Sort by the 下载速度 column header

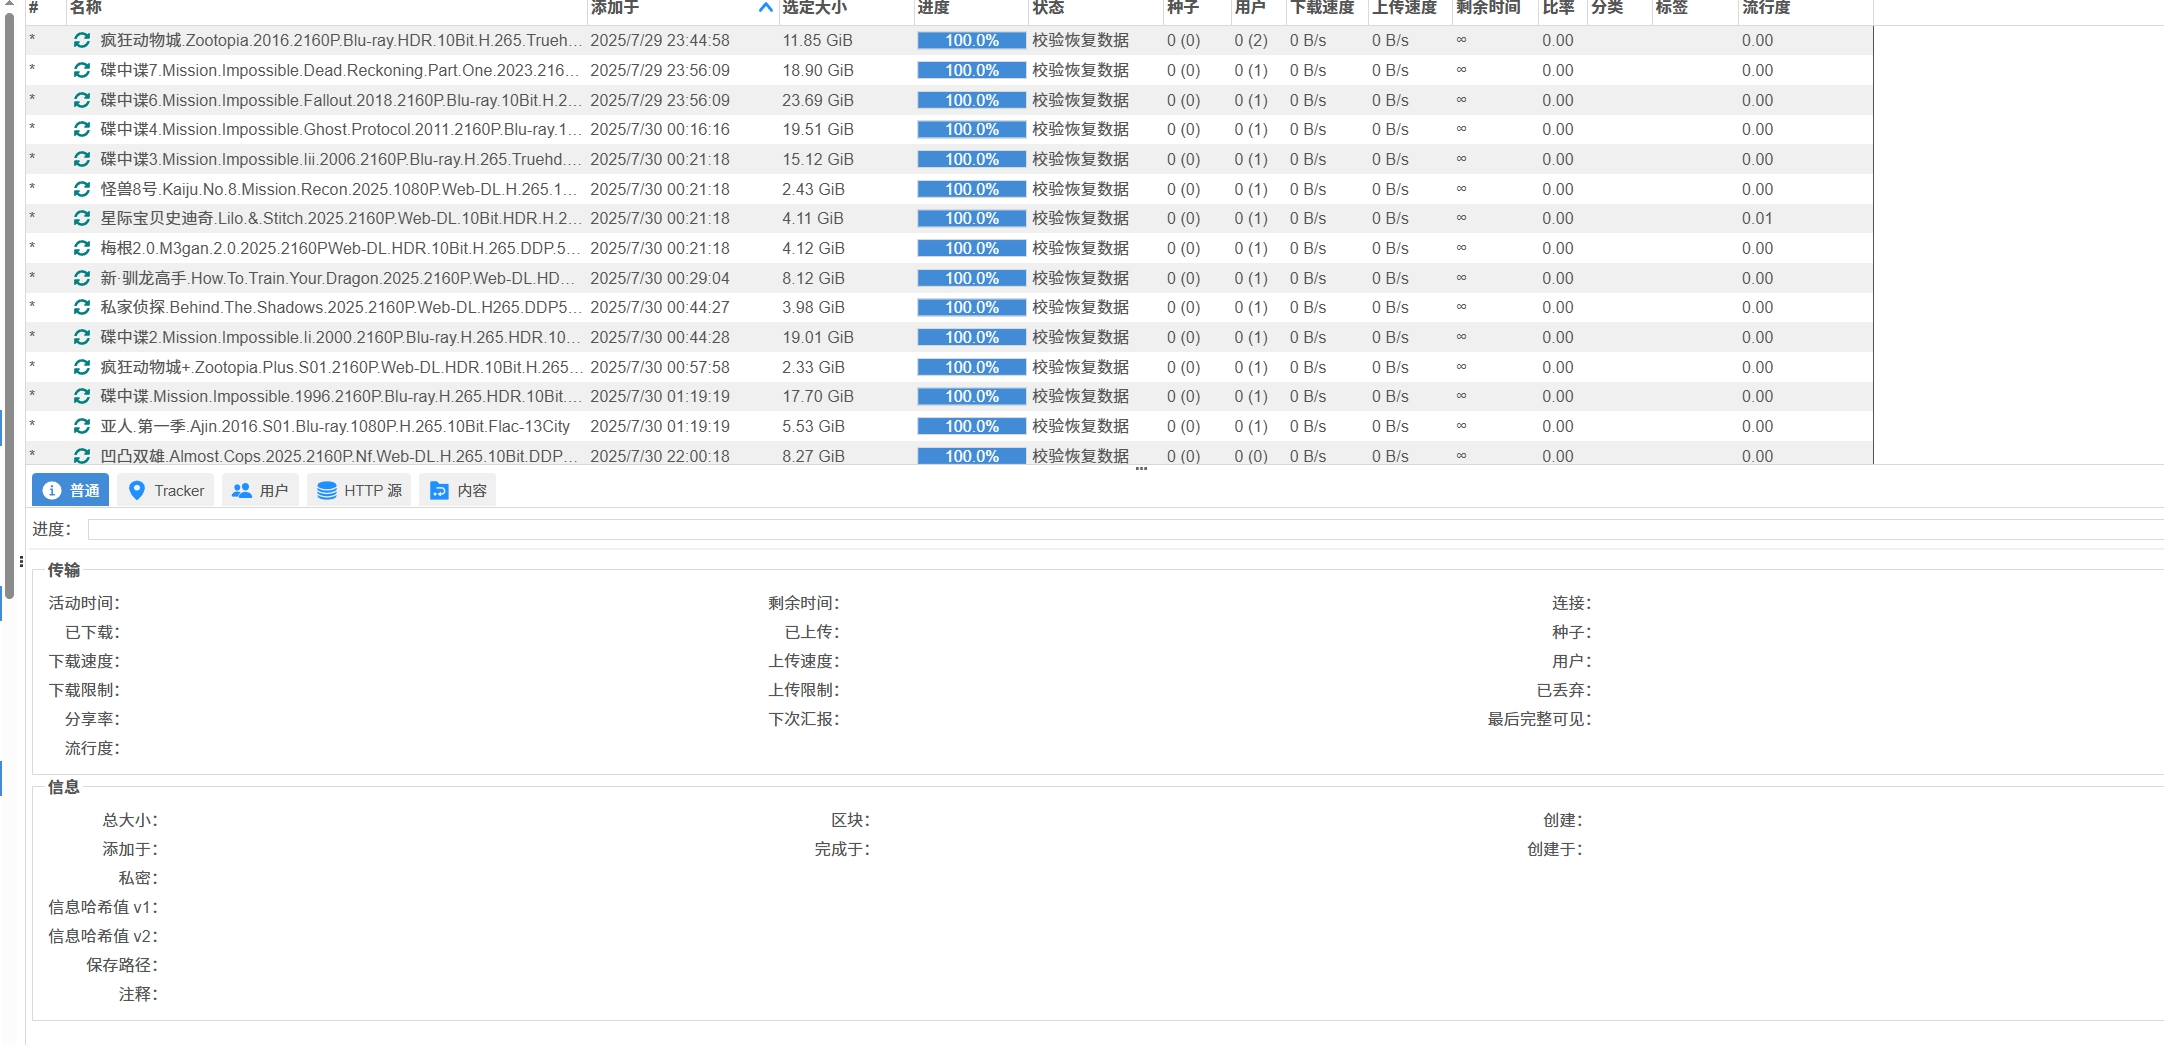(1327, 8)
